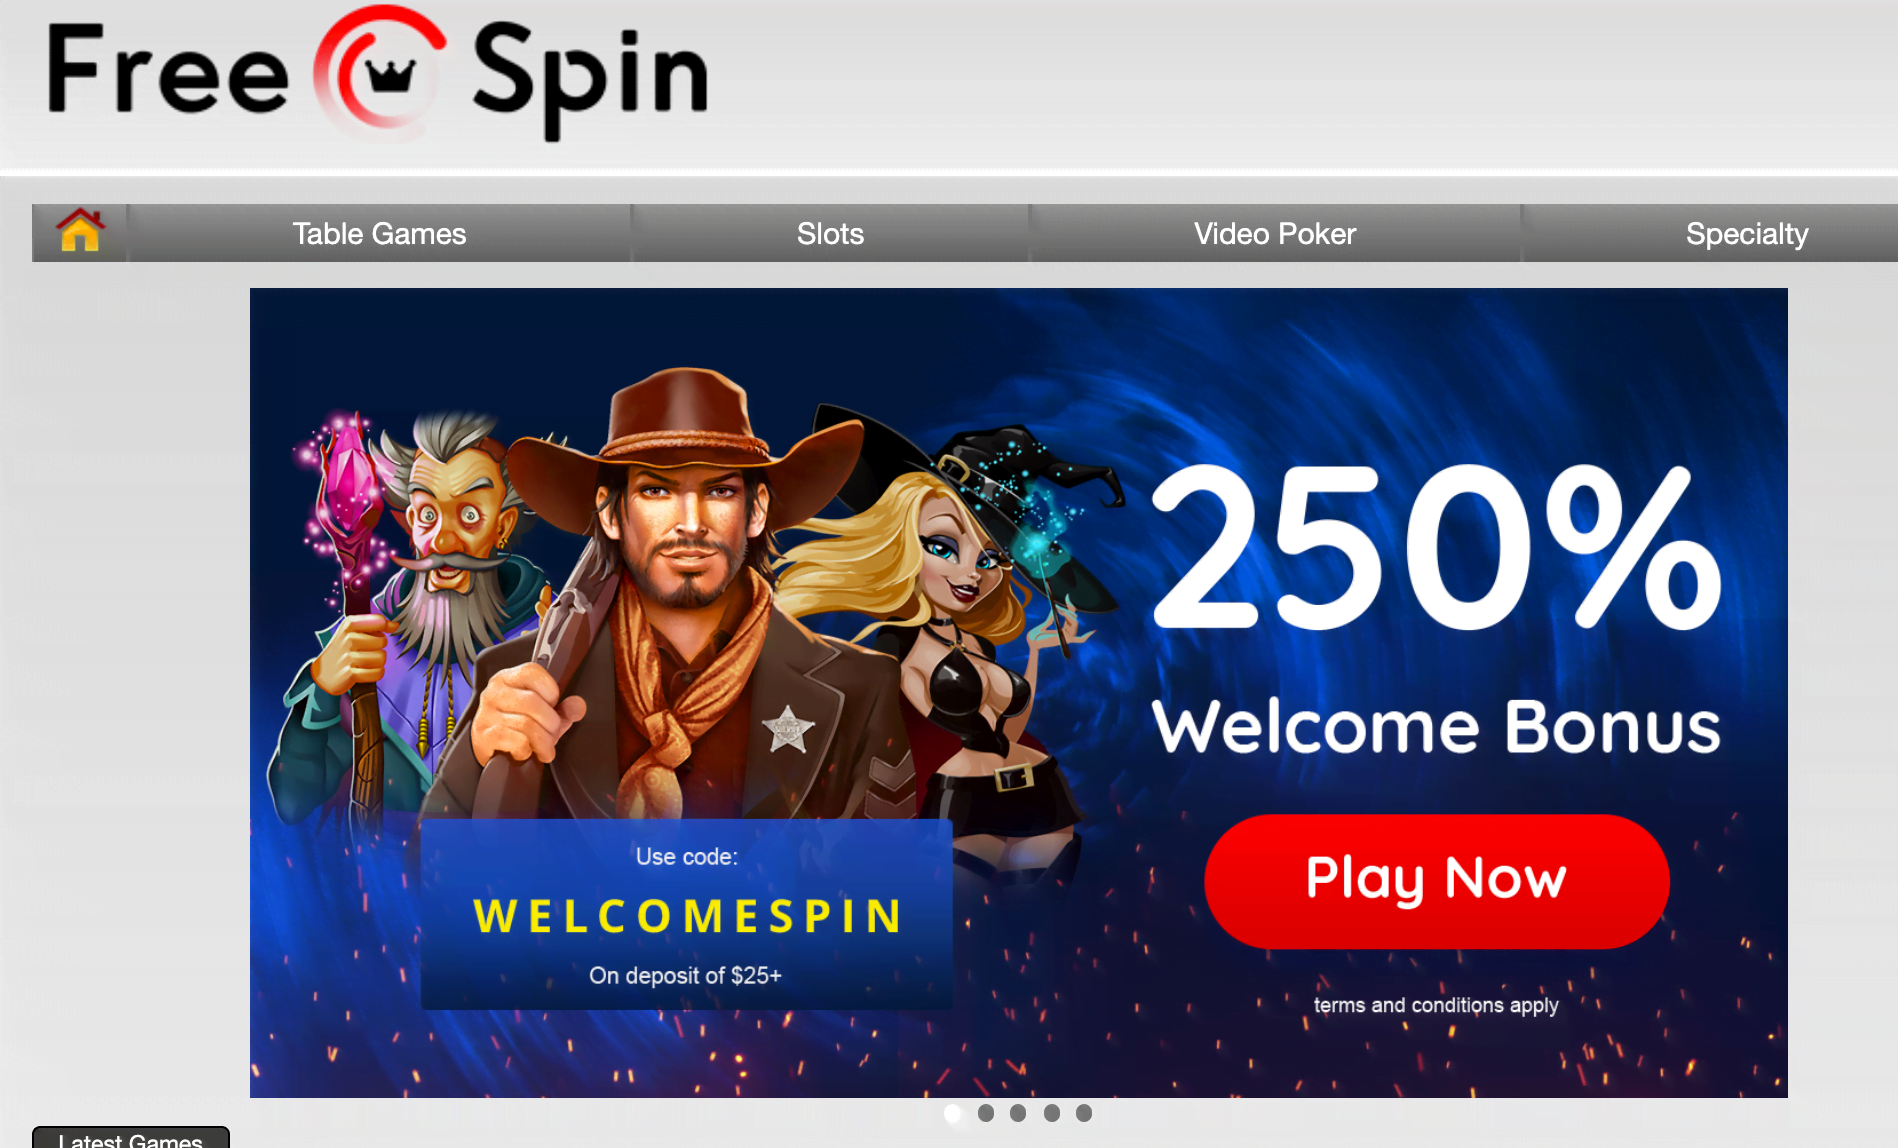1898x1148 pixels.
Task: Switch to the second carousel slide dot
Action: pos(986,1113)
